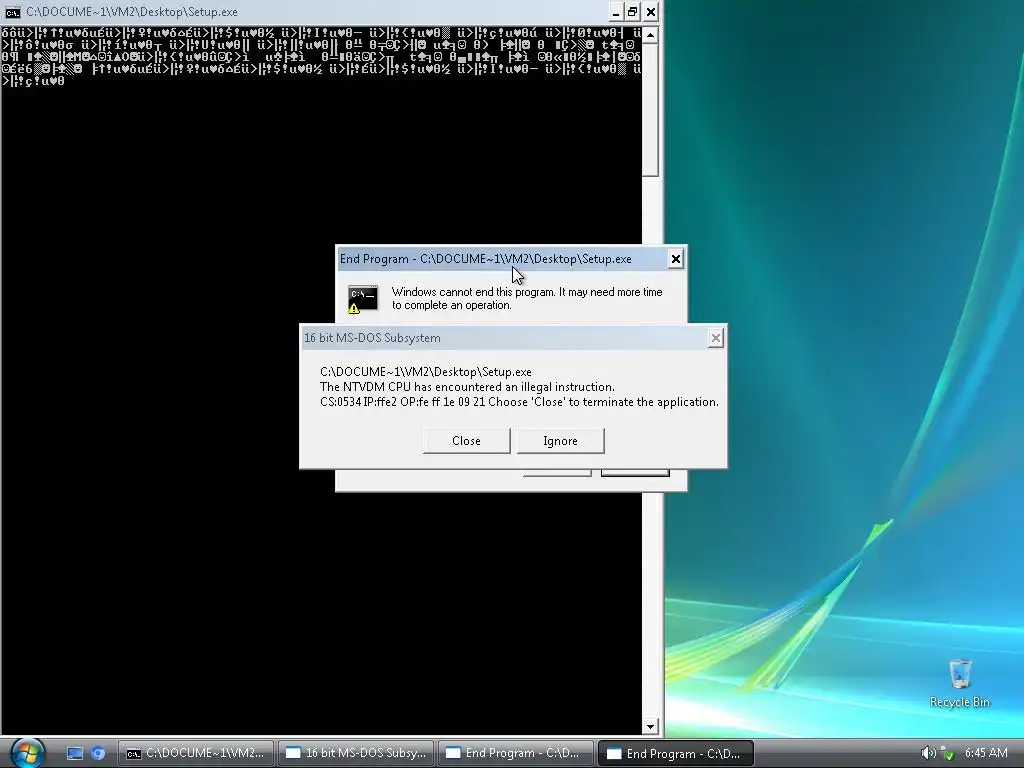Click the command prompt warning icon in End Program

pos(362,299)
